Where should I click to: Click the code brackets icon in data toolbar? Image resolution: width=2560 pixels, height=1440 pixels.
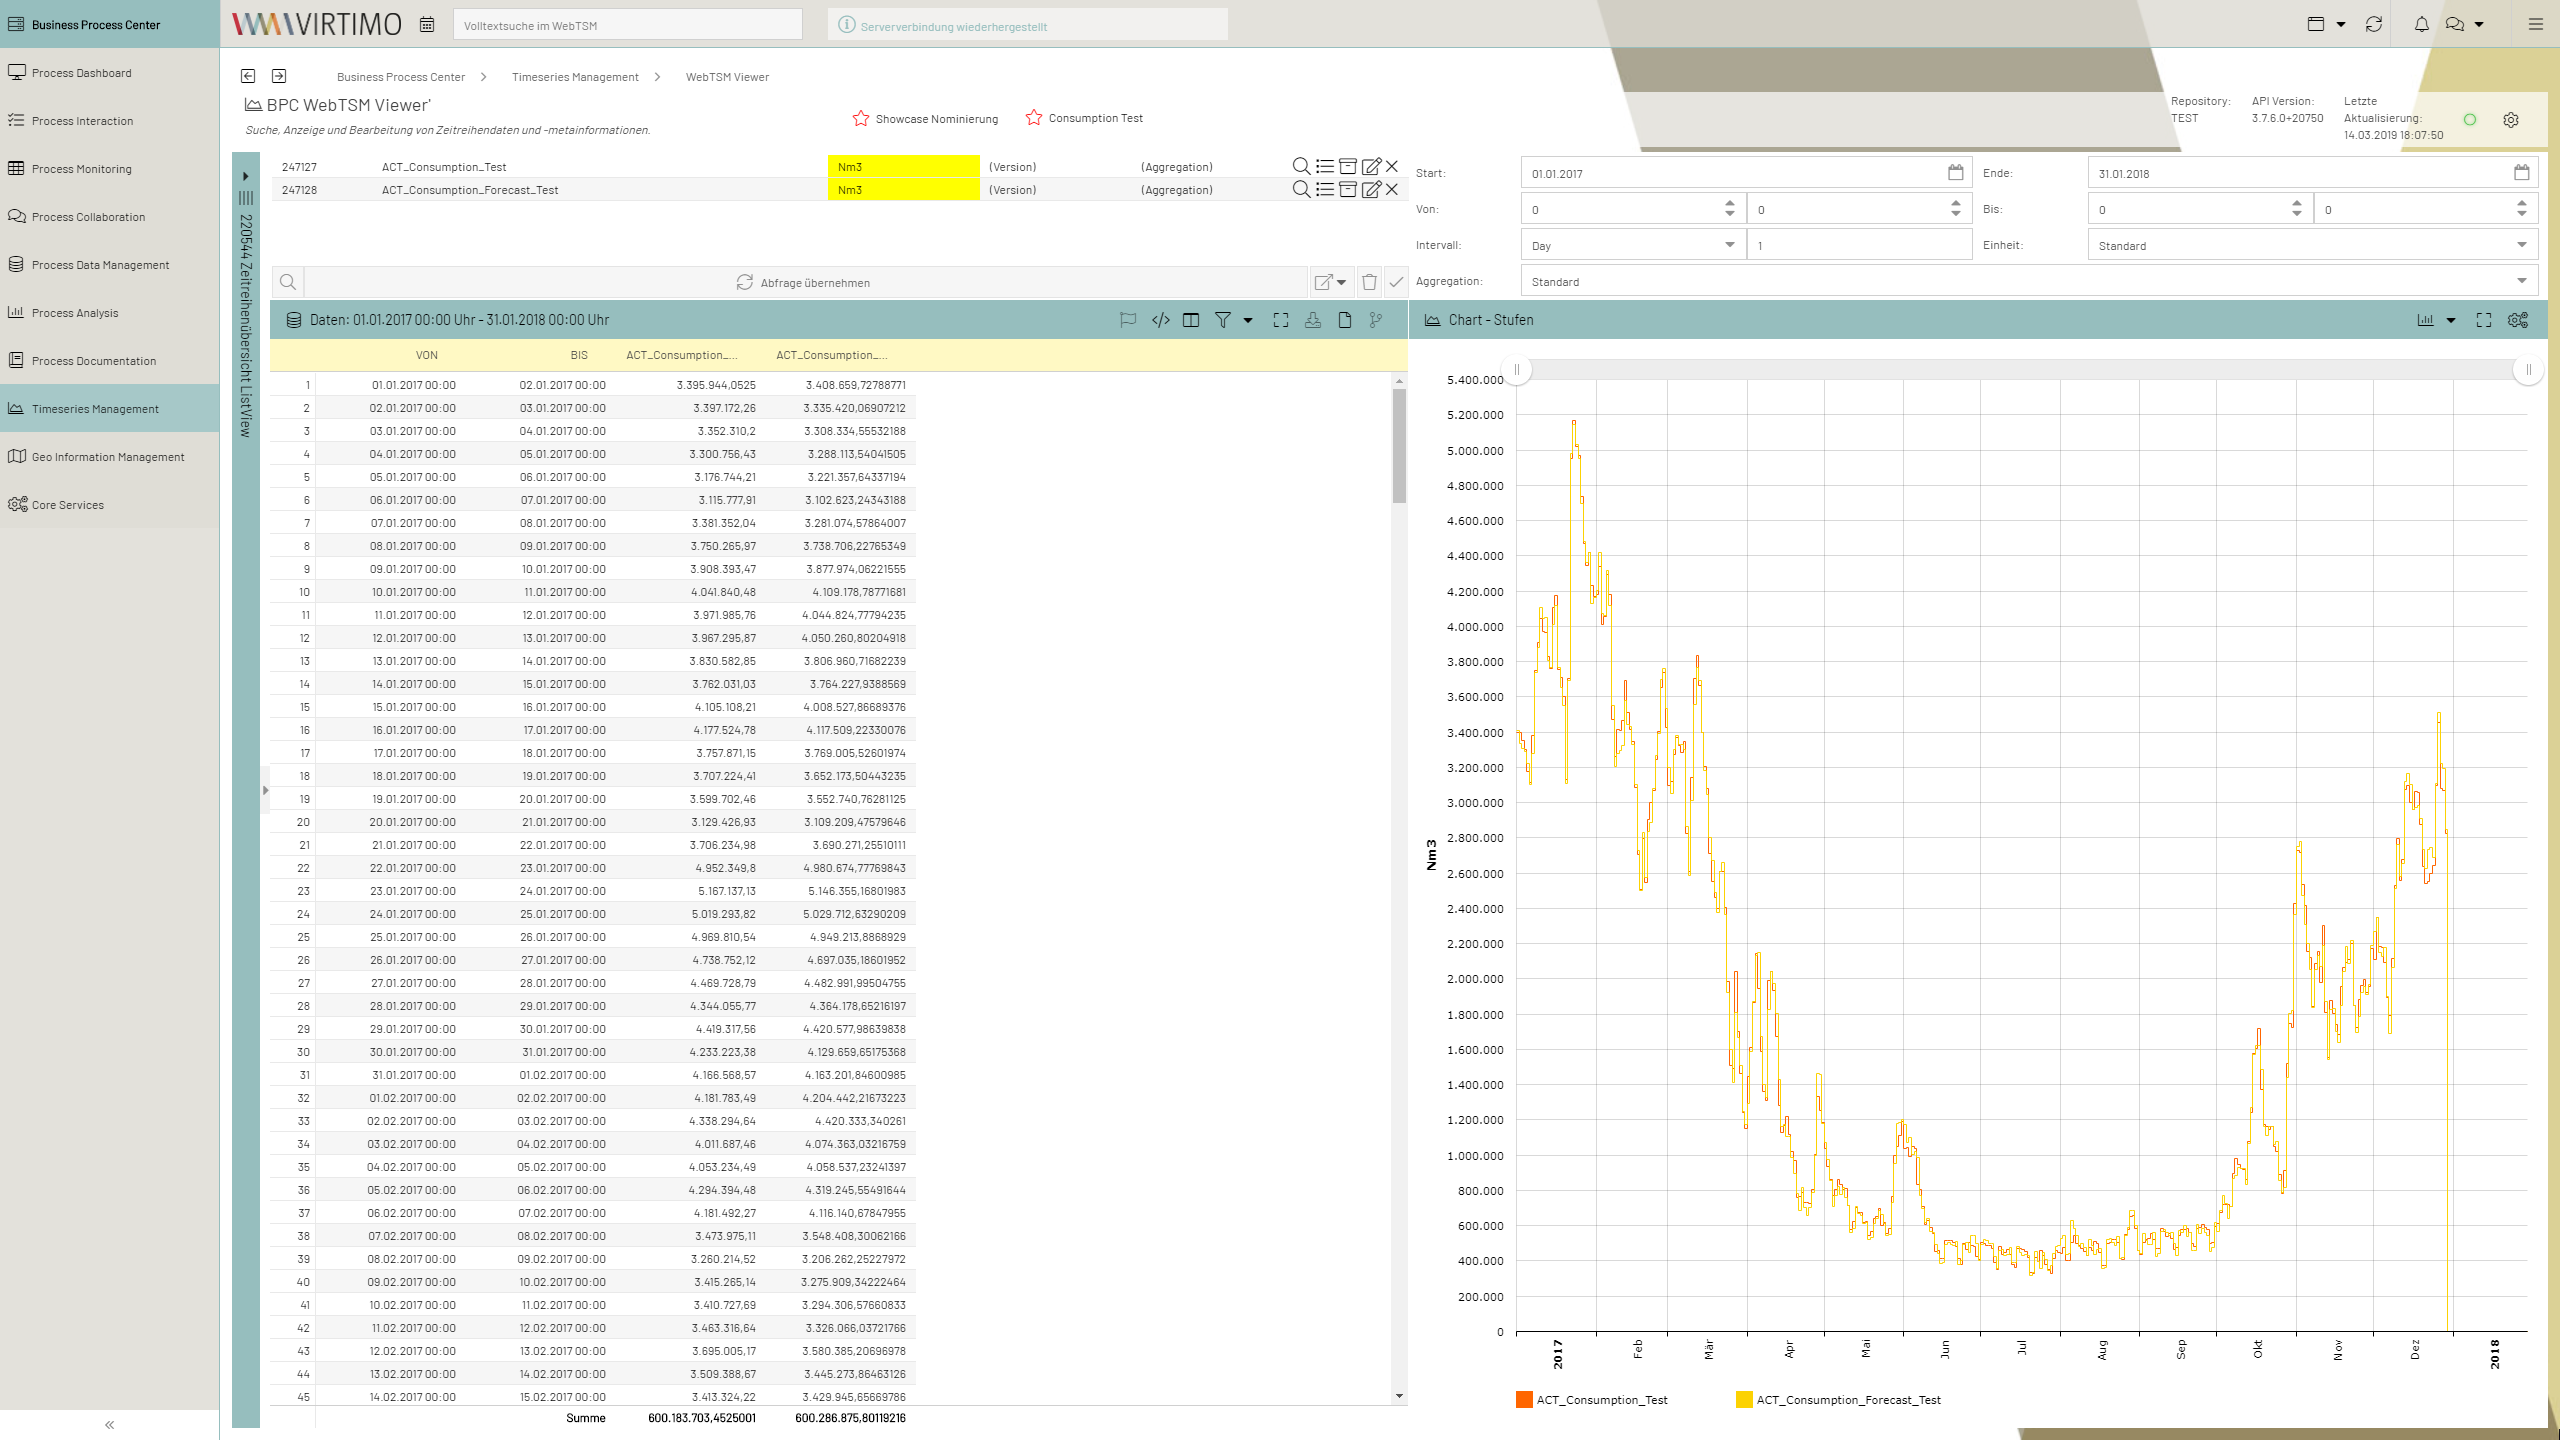1161,320
